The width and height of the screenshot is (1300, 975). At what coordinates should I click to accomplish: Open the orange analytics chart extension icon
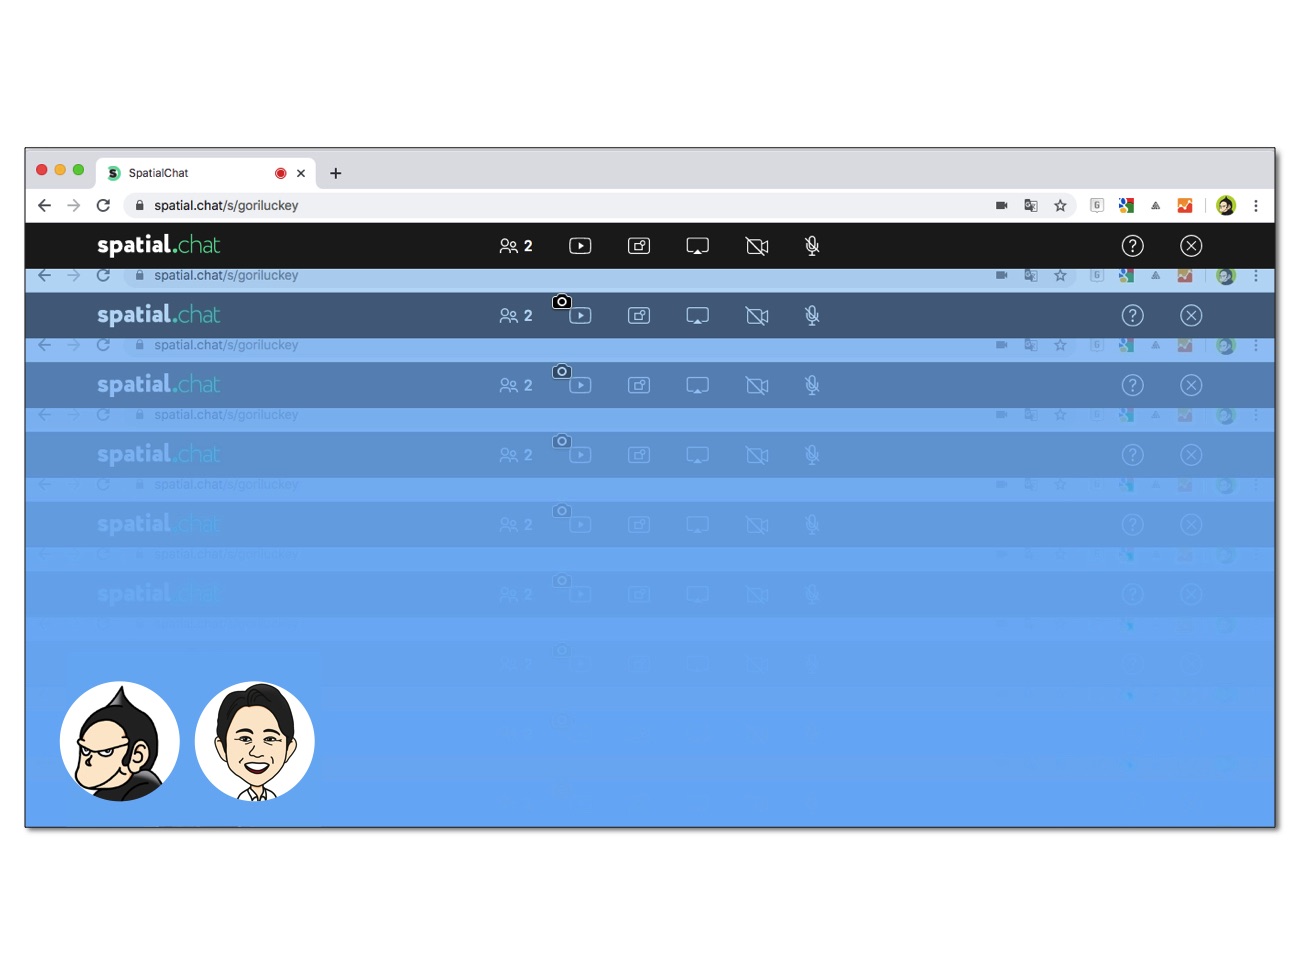(1185, 205)
